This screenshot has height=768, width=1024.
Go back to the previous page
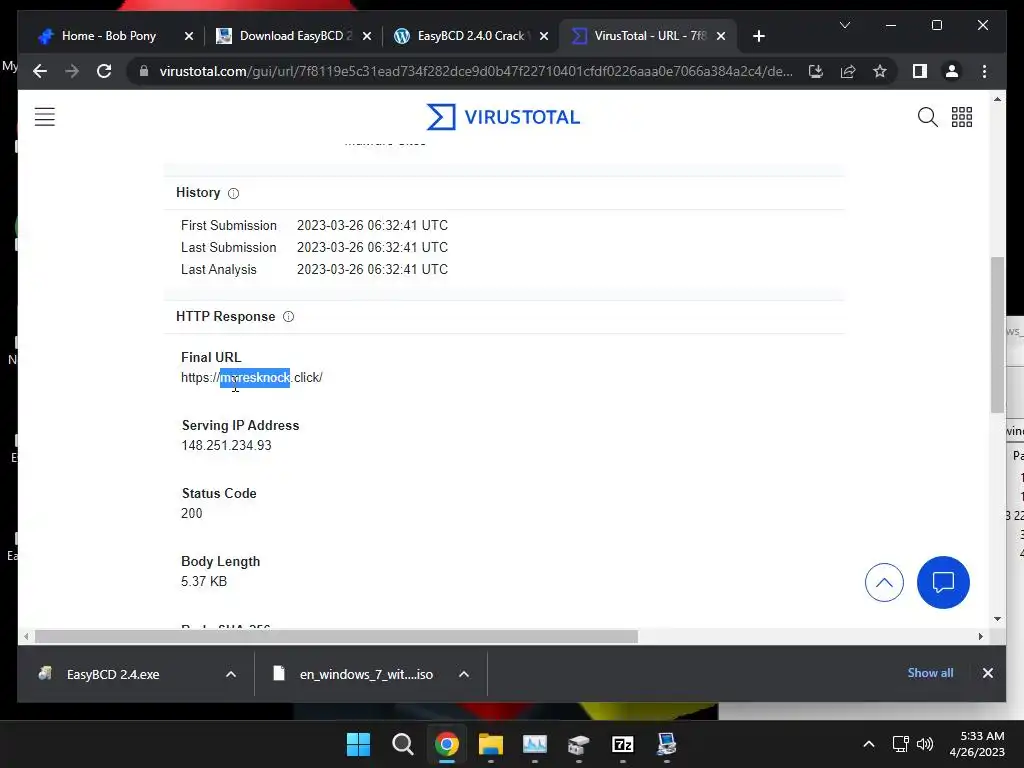(40, 71)
